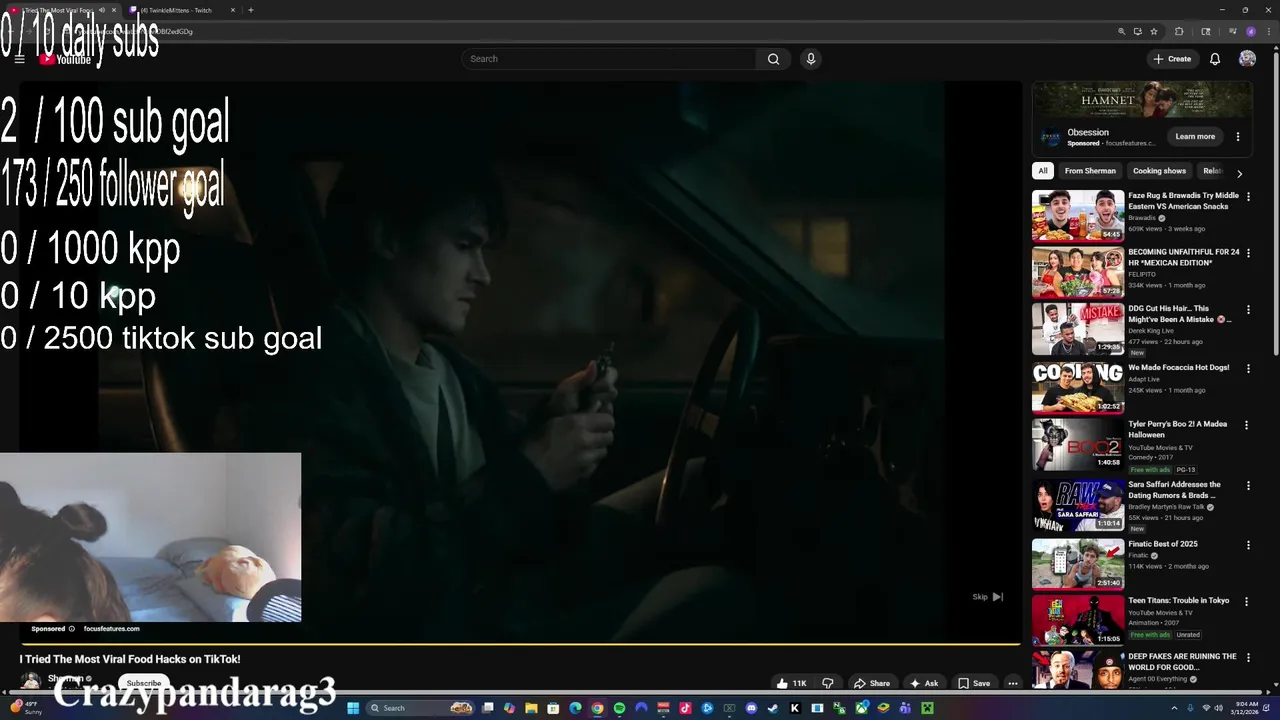Screen dimensions: 1280x720
Task: Start voice search with the microphone icon
Action: click(811, 59)
